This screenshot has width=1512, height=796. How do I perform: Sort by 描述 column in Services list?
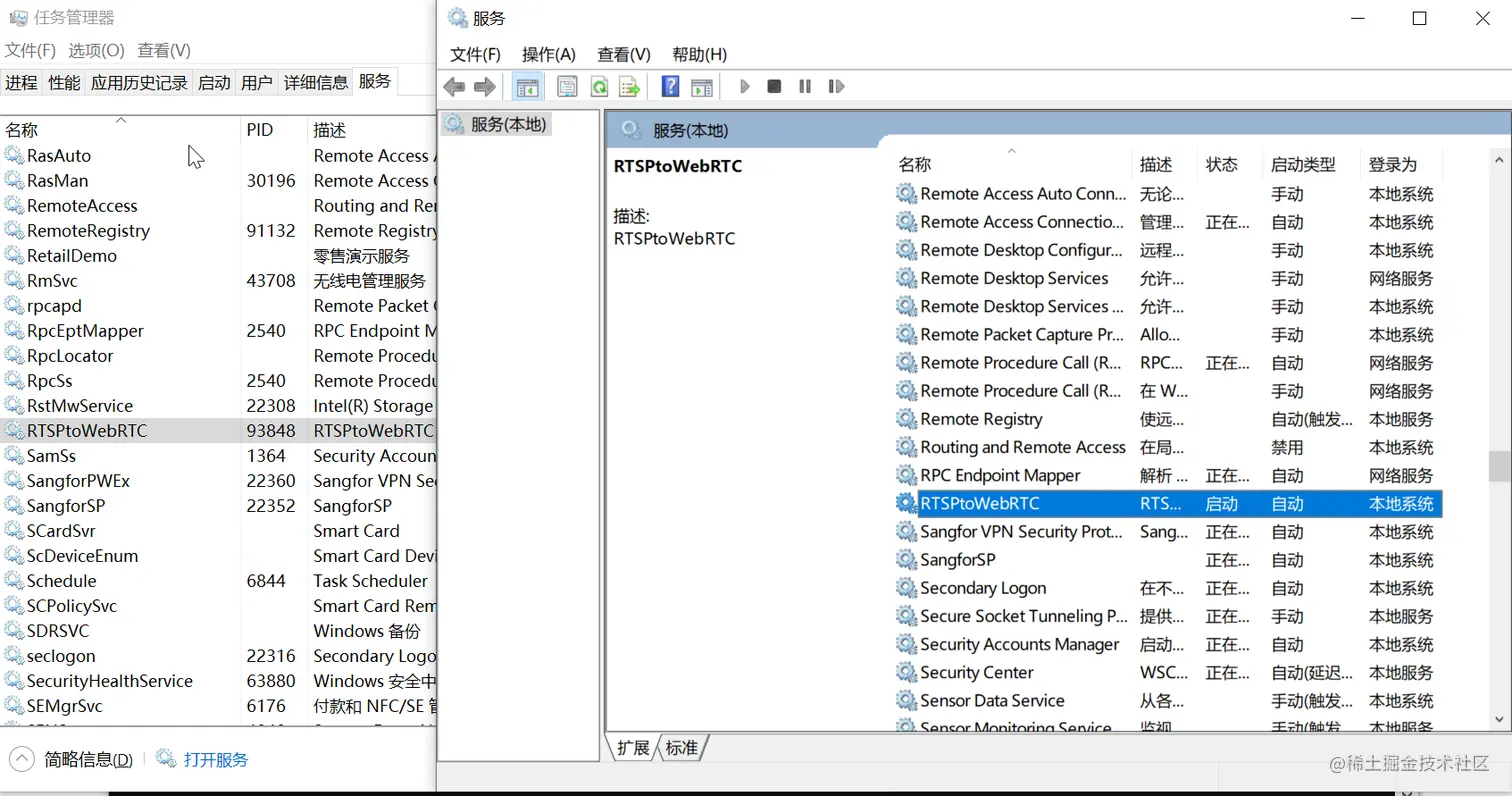click(1164, 165)
